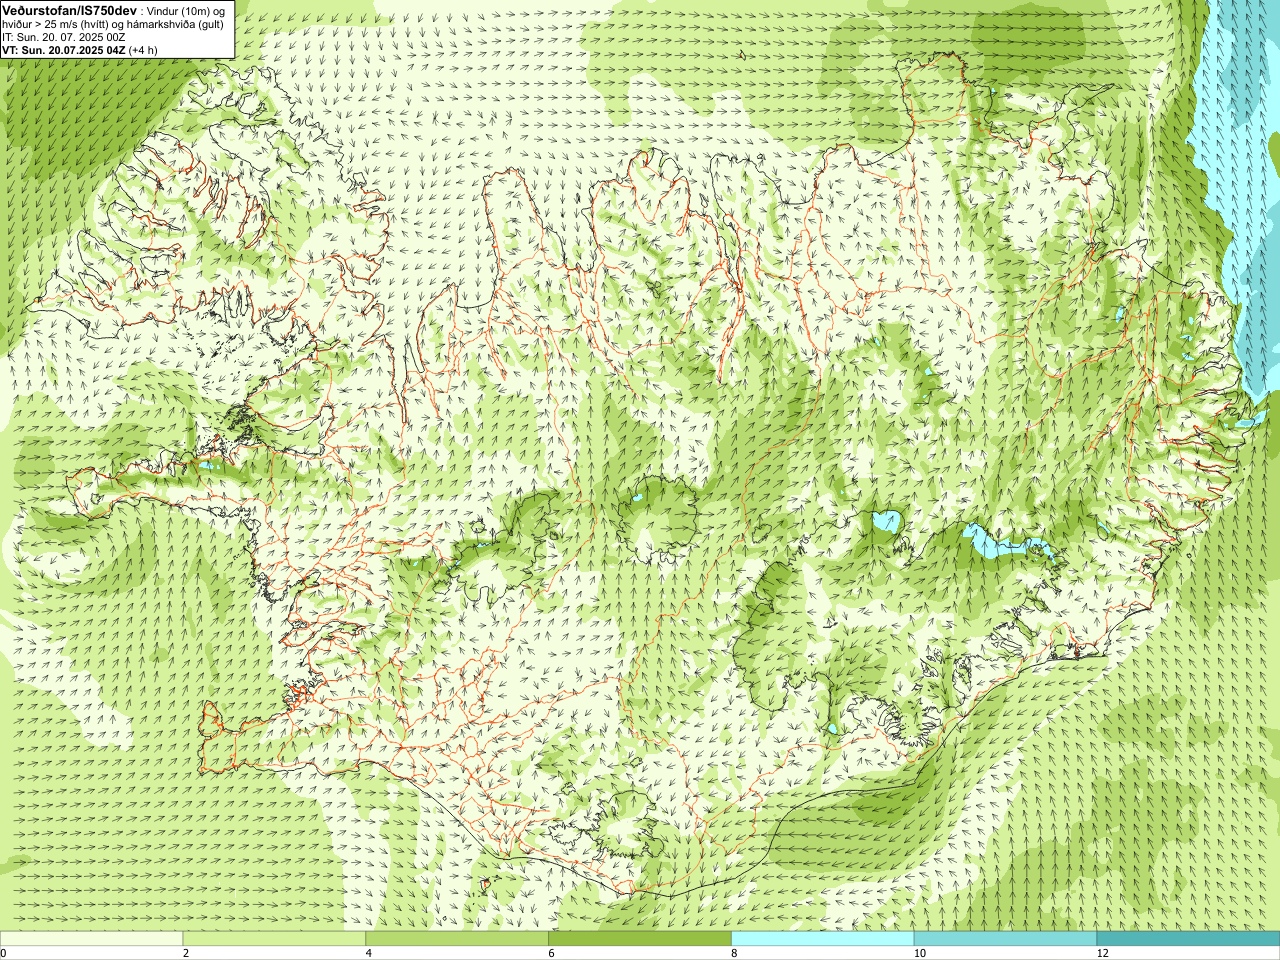Click the dark green 6–8 legend color segment
Image resolution: width=1280 pixels, height=960 pixels.
tap(640, 939)
